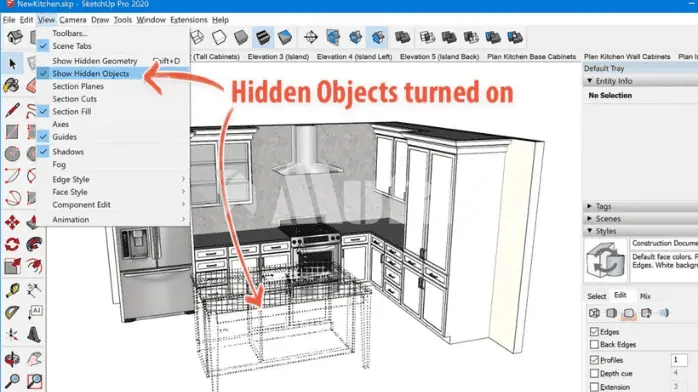The height and width of the screenshot is (392, 698).
Task: Switch to Elevation 3 (Island) scene tab
Action: pos(278,57)
